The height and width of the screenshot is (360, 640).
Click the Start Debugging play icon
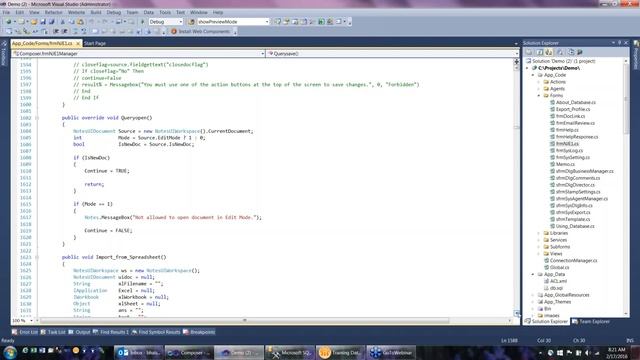142,22
